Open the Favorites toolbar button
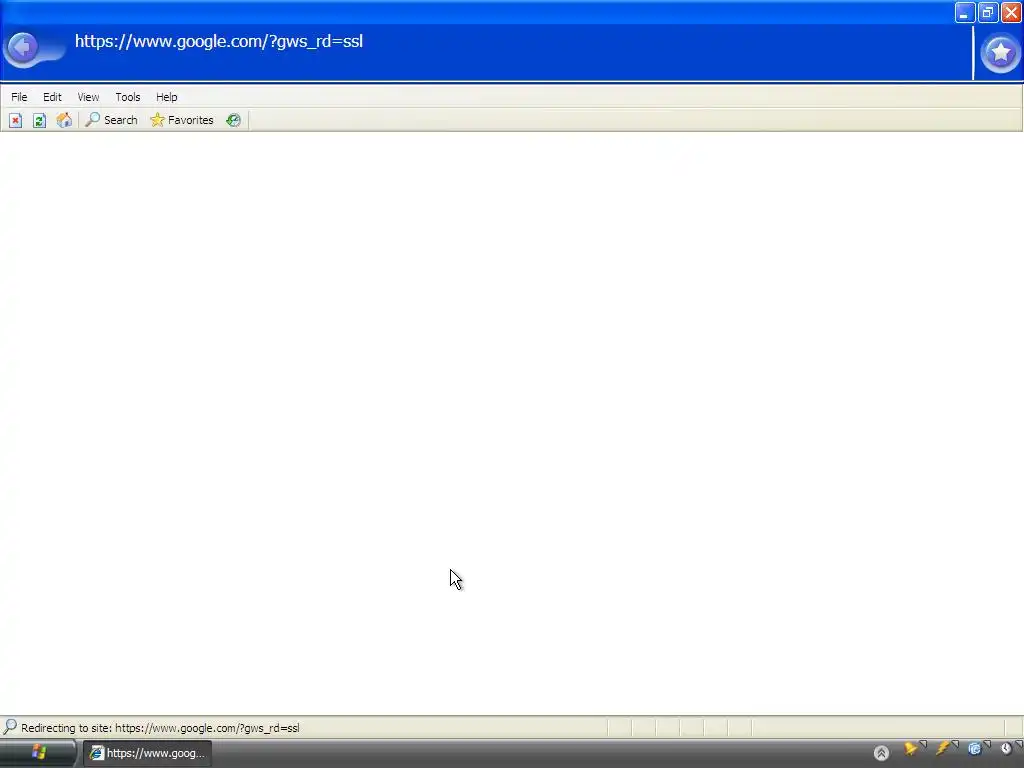 (182, 120)
